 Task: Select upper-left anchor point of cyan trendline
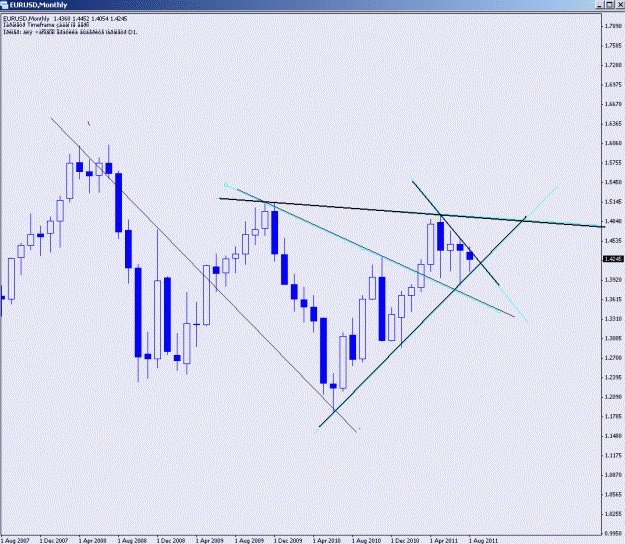pyautogui.click(x=226, y=185)
